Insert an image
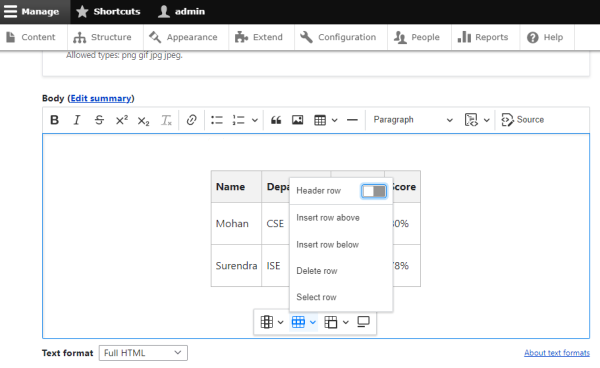Screen dimensions: 600x368 298,120
